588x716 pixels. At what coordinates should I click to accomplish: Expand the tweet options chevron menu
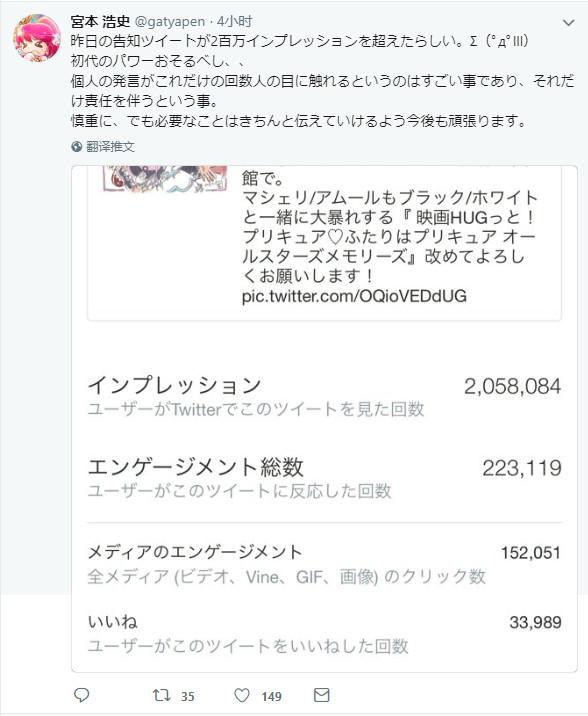point(568,22)
